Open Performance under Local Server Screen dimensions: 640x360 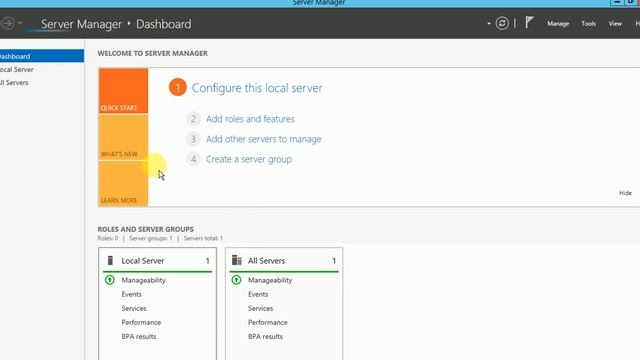(x=141, y=322)
